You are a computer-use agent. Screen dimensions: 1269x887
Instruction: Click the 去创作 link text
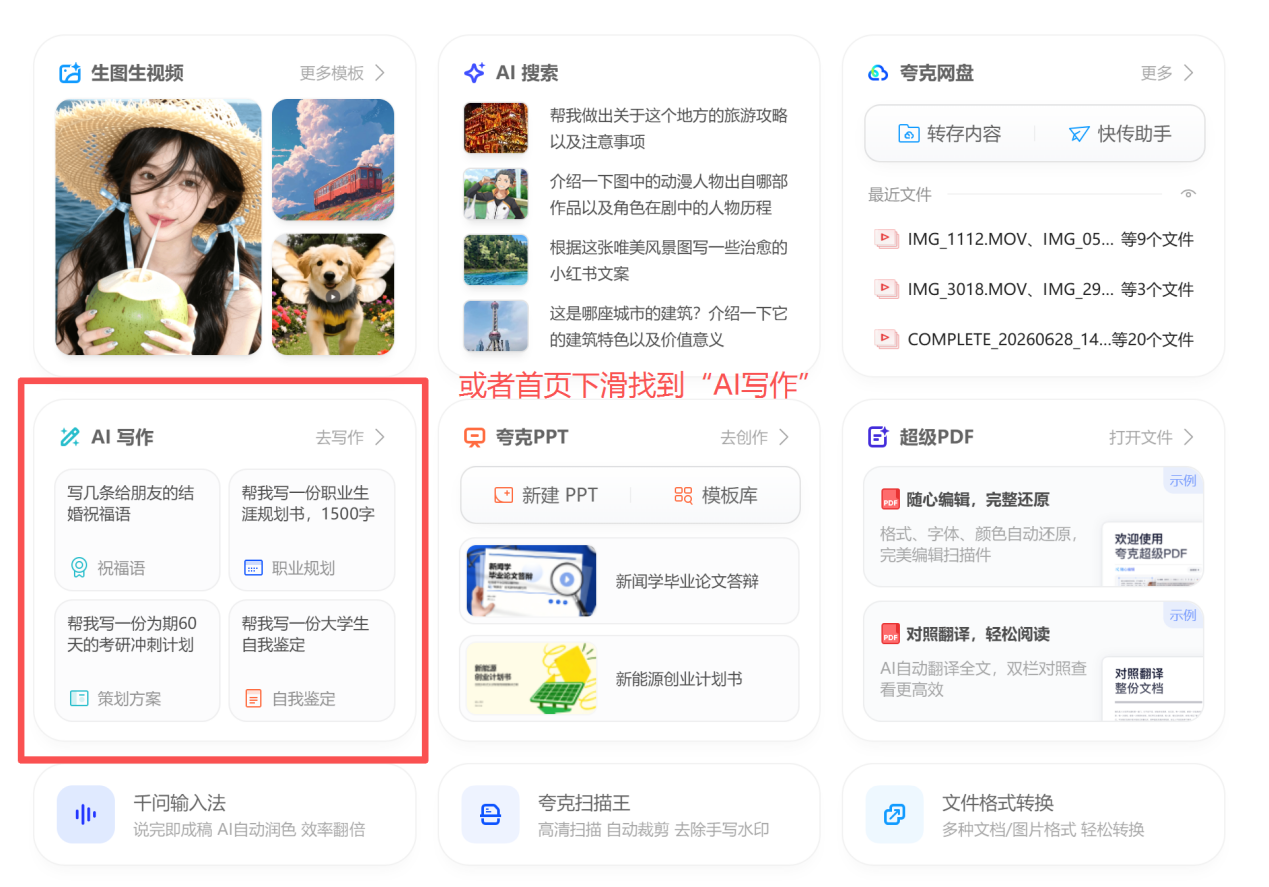tap(744, 437)
